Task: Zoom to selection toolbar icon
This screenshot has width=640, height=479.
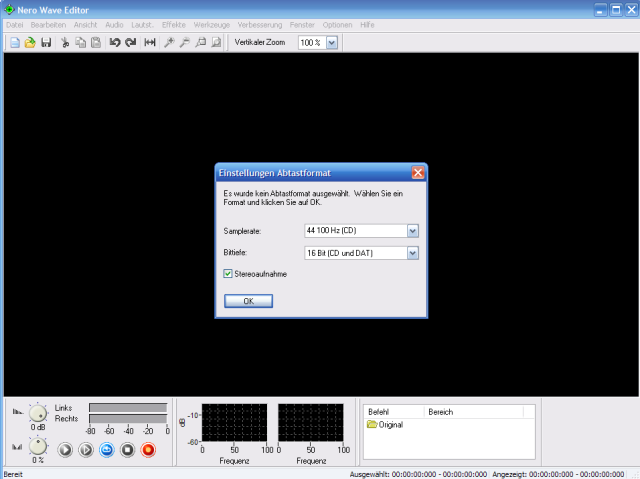Action: tap(200, 42)
